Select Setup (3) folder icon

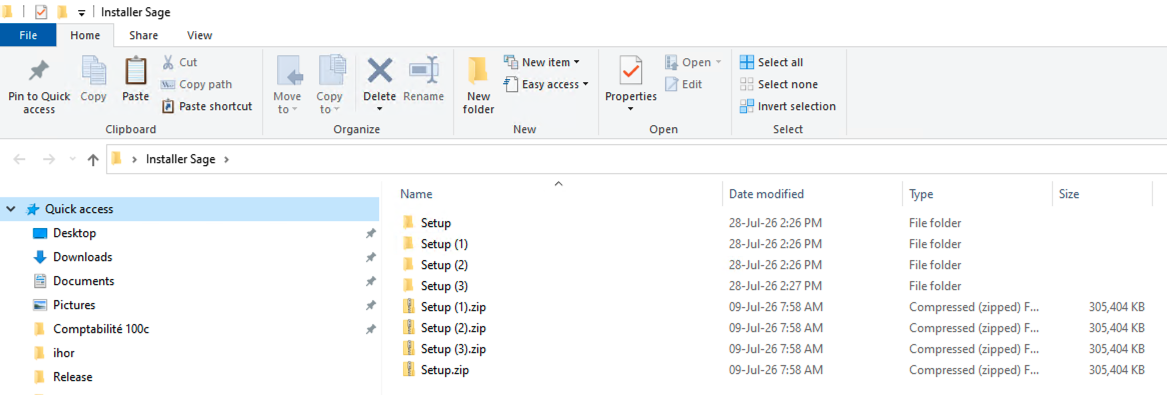tap(408, 286)
